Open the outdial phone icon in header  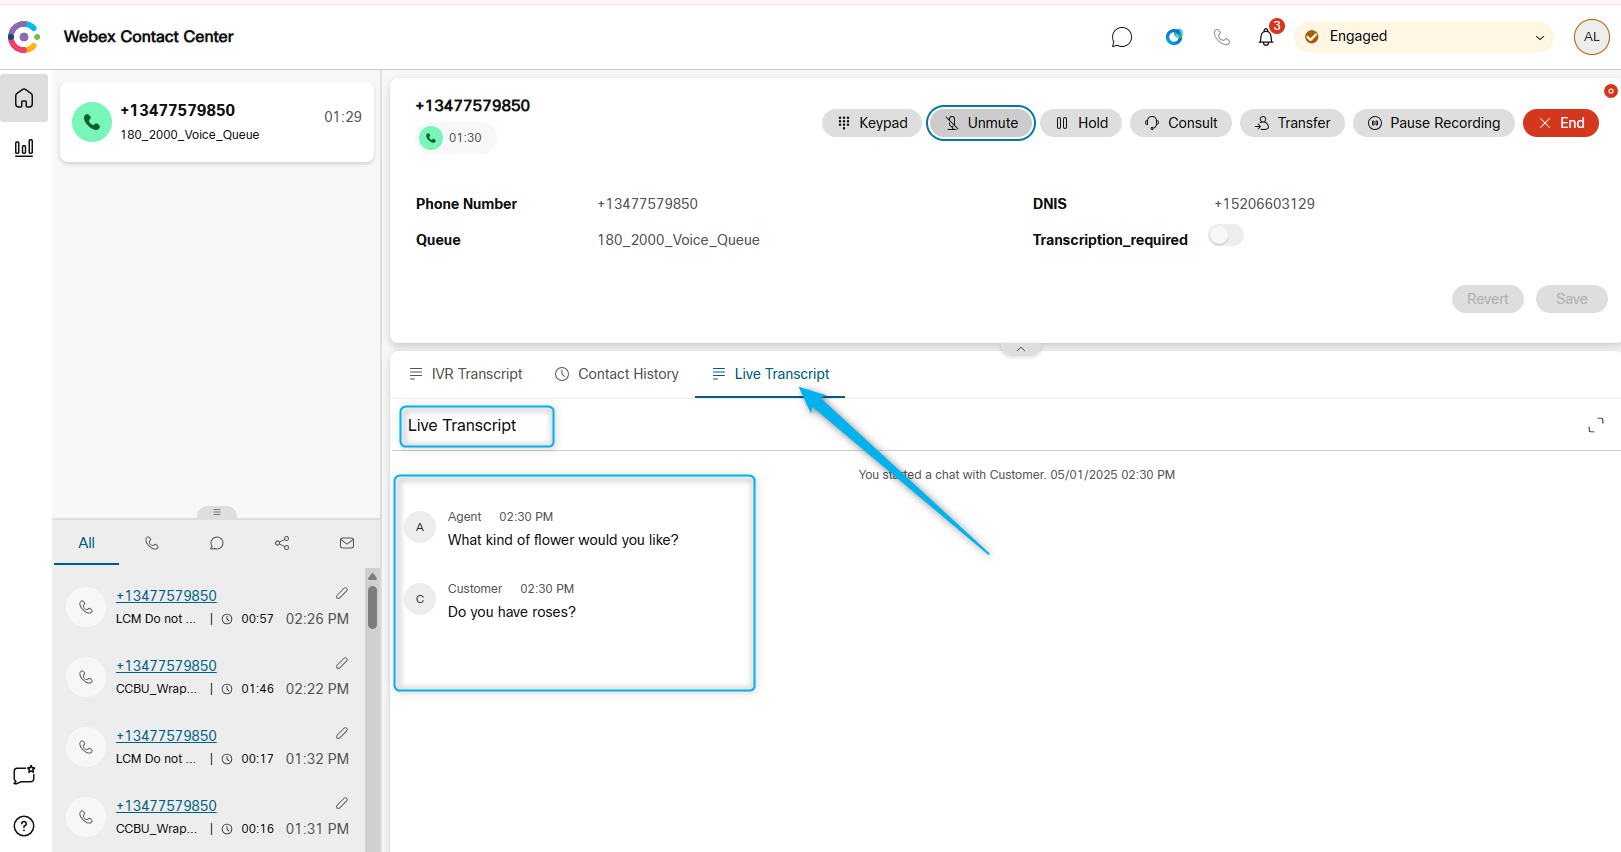click(x=1221, y=37)
